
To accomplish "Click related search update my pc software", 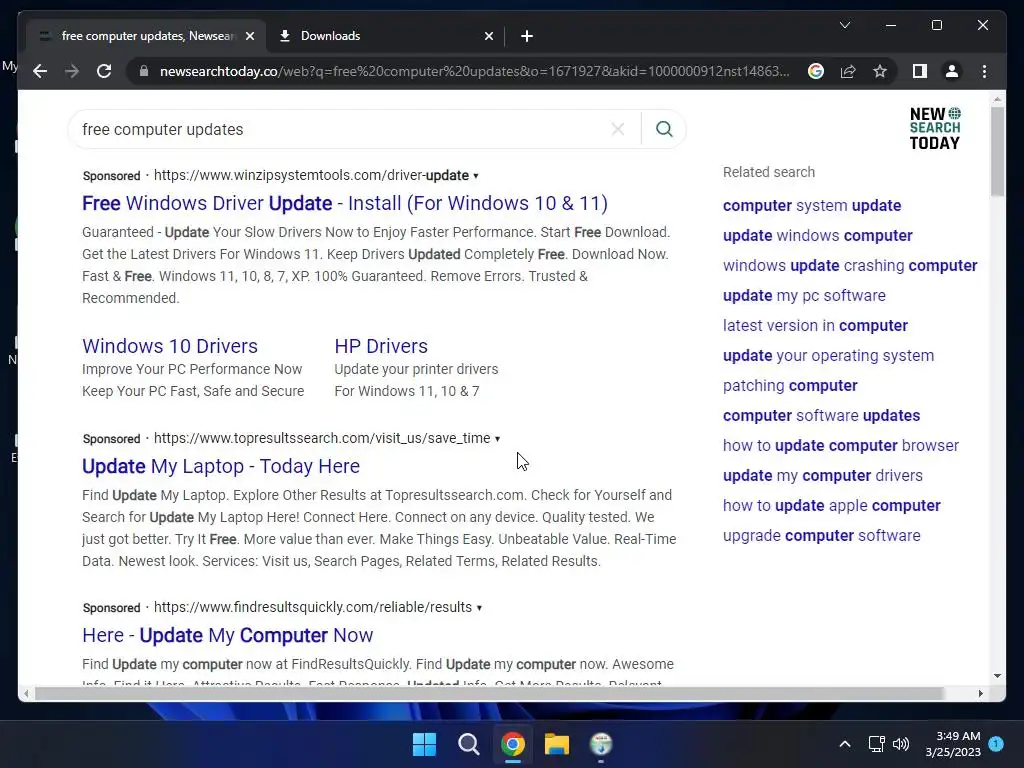I will pos(804,296).
